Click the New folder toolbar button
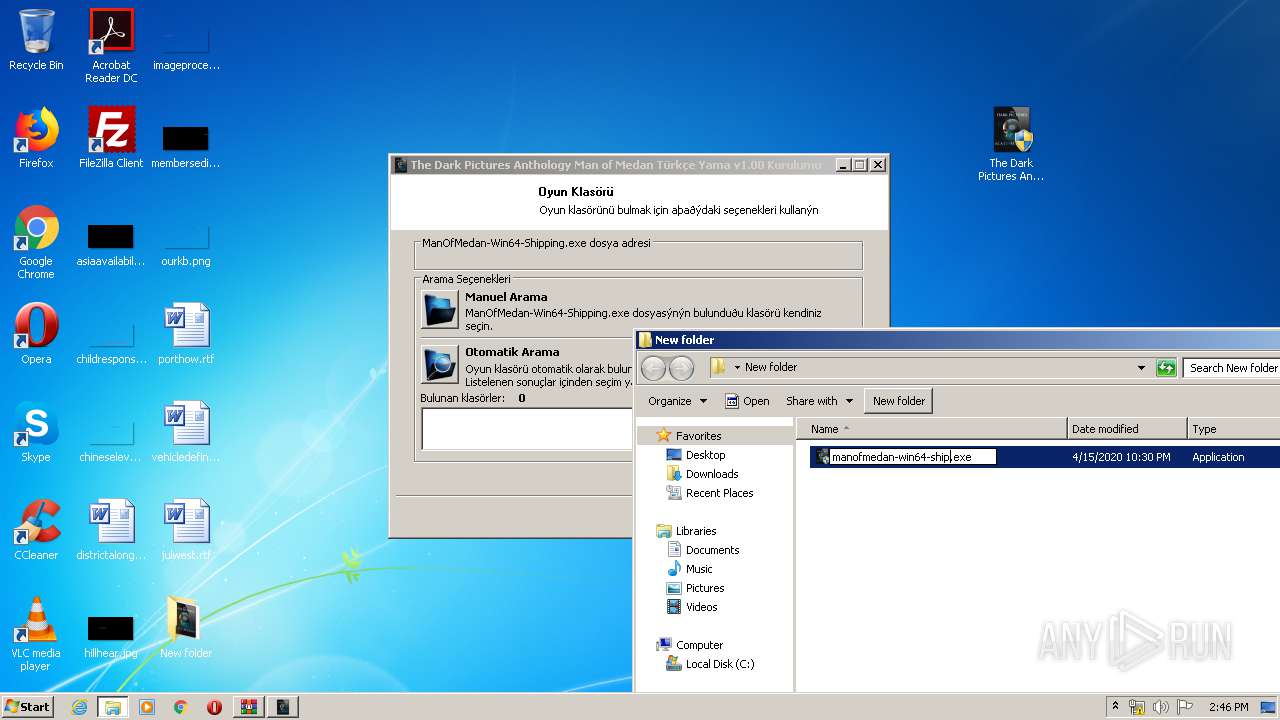This screenshot has width=1280, height=720. click(898, 401)
